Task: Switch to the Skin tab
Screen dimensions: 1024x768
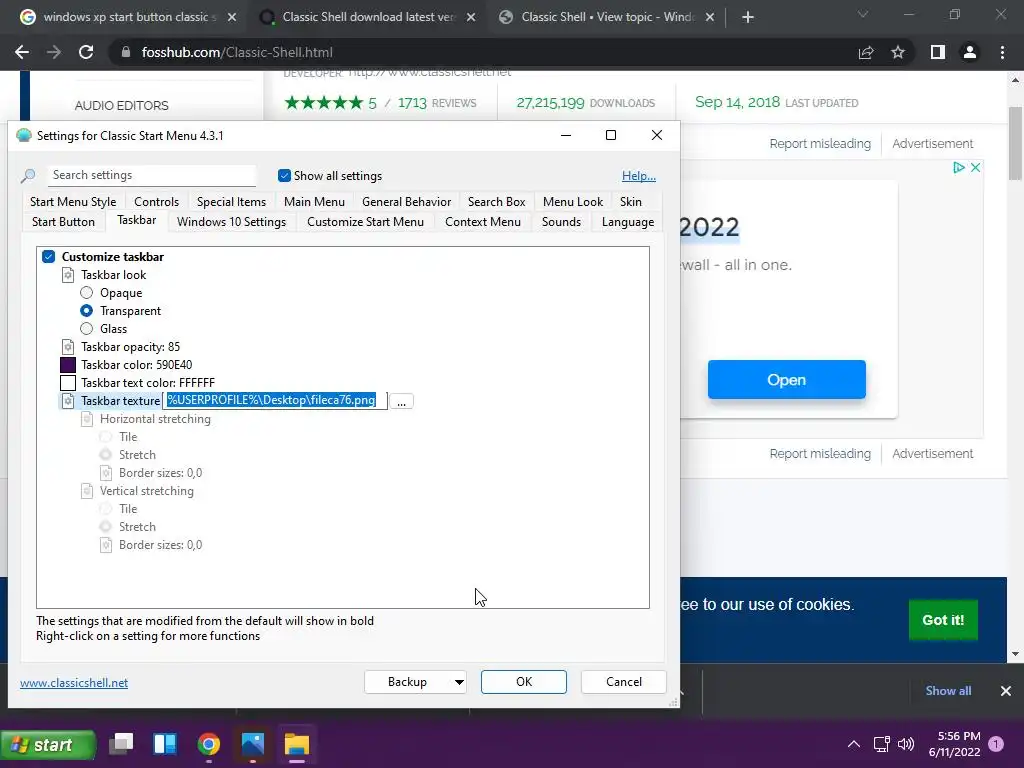Action: [630, 202]
